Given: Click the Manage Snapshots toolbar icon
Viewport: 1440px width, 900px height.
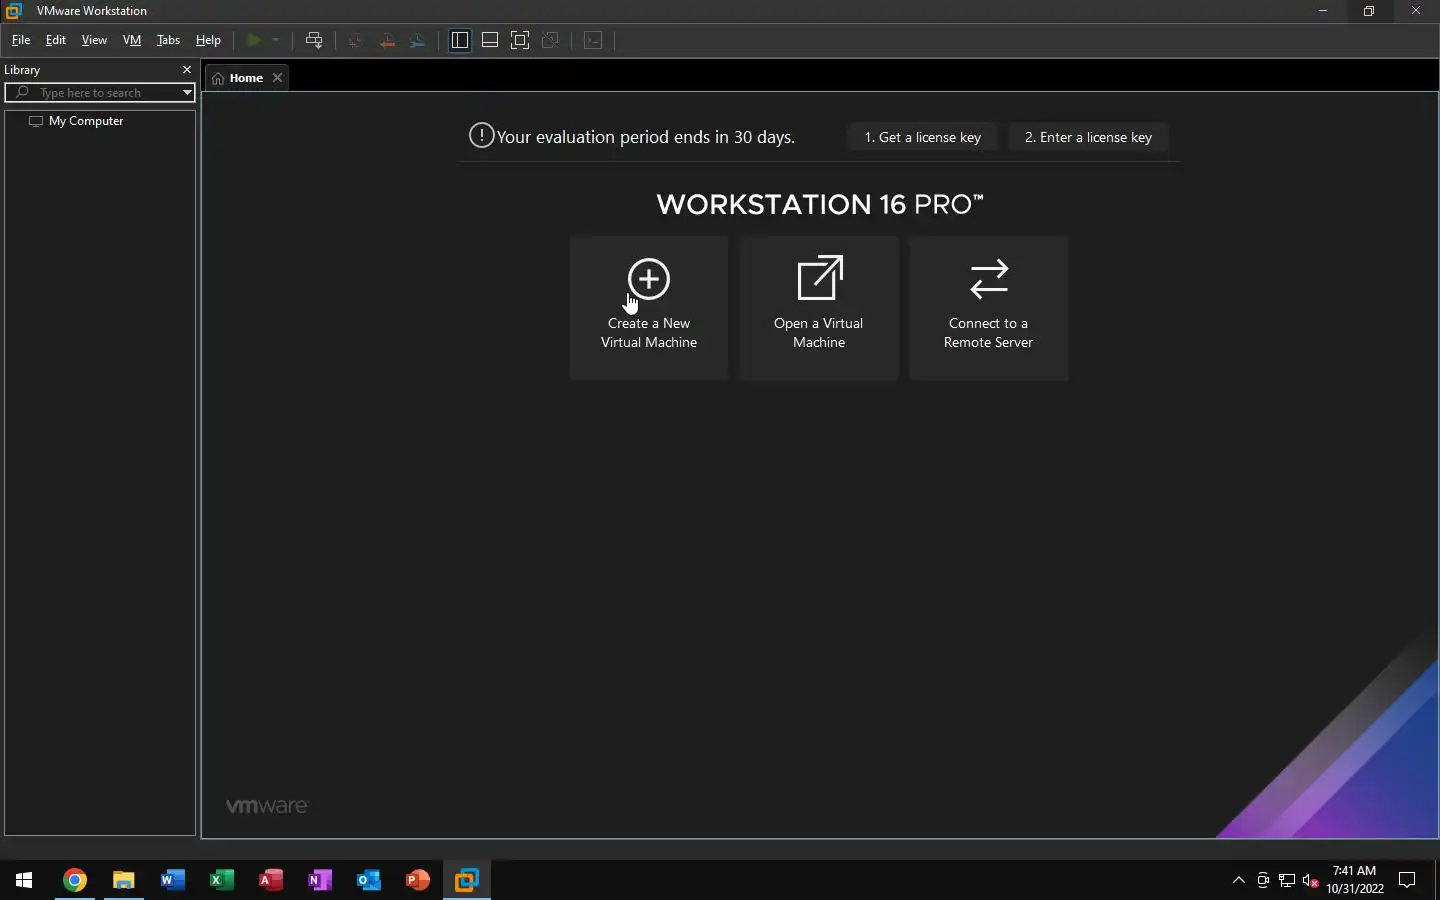Looking at the screenshot, I should pyautogui.click(x=418, y=40).
